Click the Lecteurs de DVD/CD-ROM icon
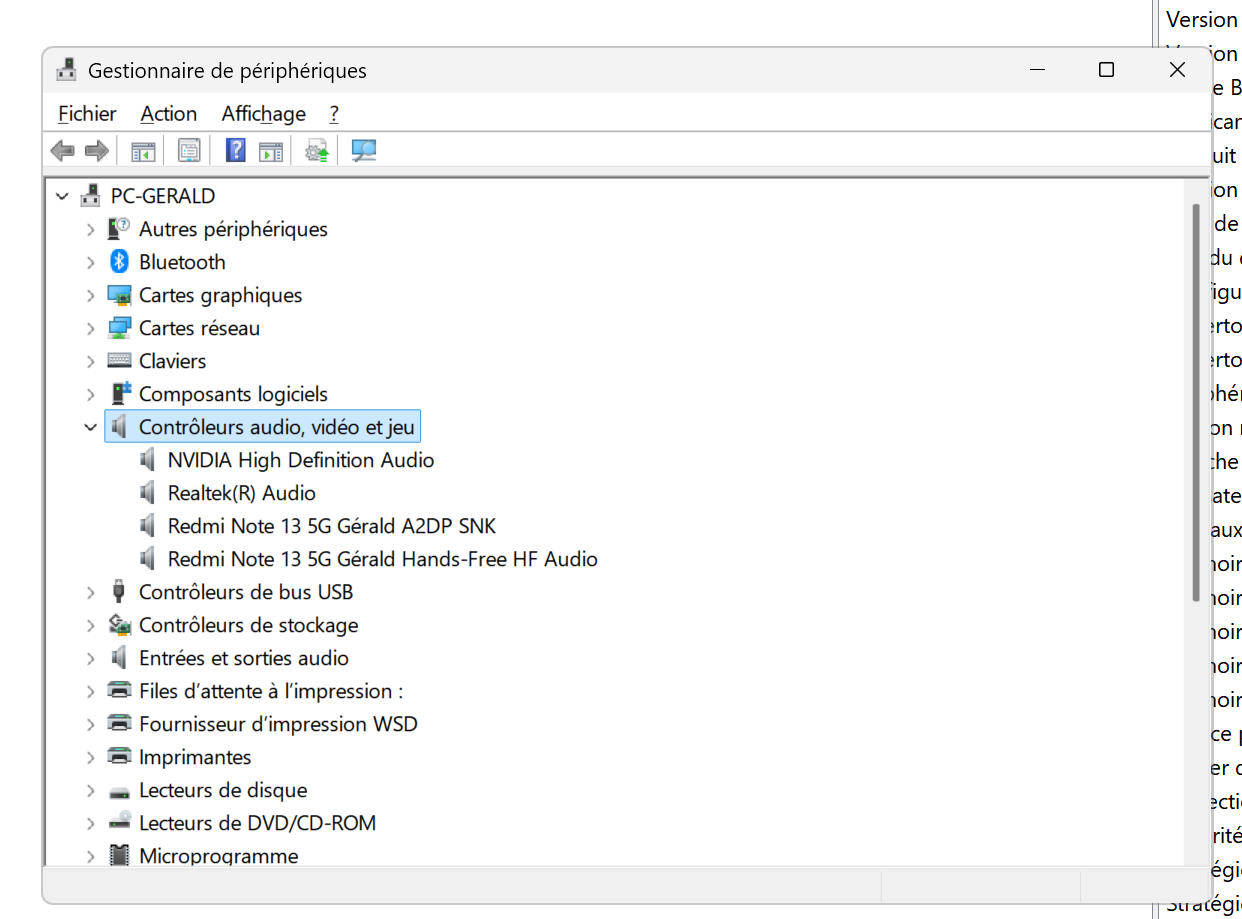This screenshot has width=1242, height=919. [120, 823]
